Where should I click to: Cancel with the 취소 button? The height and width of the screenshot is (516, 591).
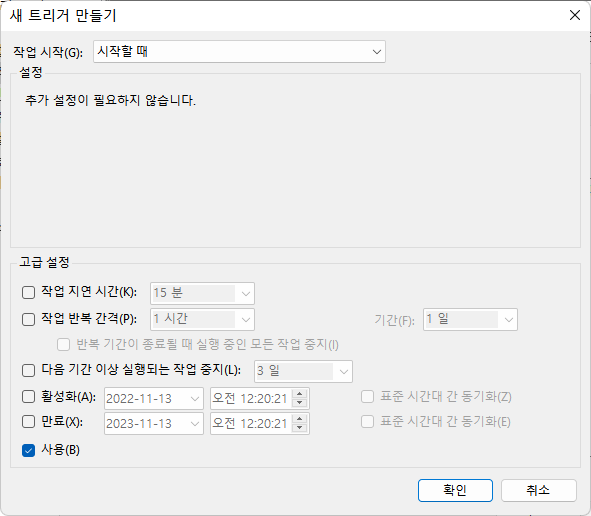[539, 490]
